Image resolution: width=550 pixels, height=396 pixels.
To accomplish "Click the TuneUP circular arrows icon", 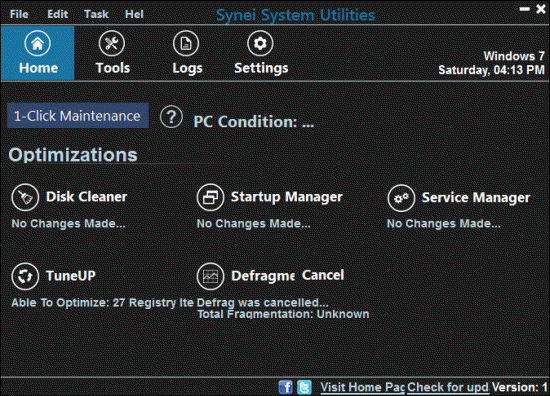I will tap(25, 276).
